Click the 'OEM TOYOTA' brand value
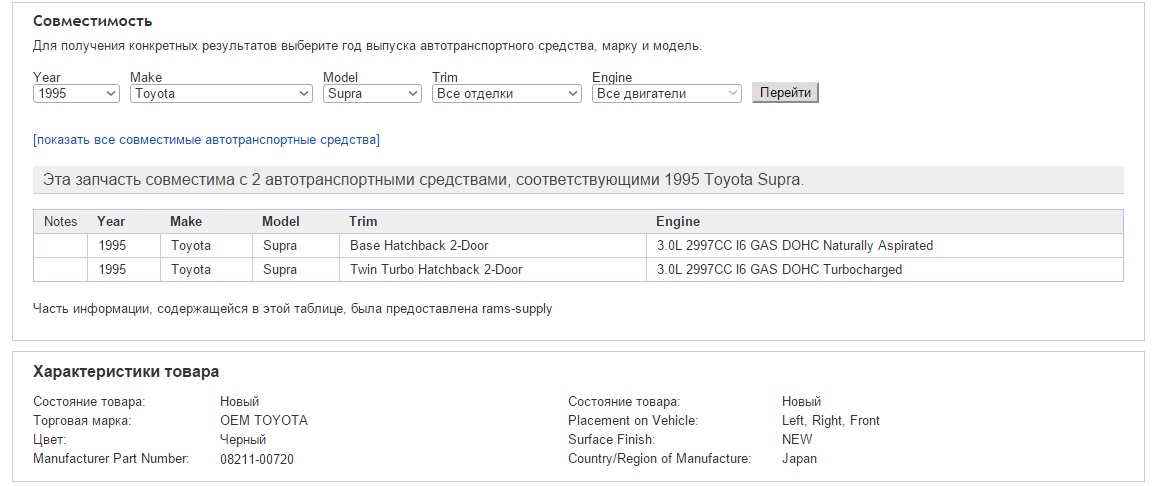 [x=264, y=421]
